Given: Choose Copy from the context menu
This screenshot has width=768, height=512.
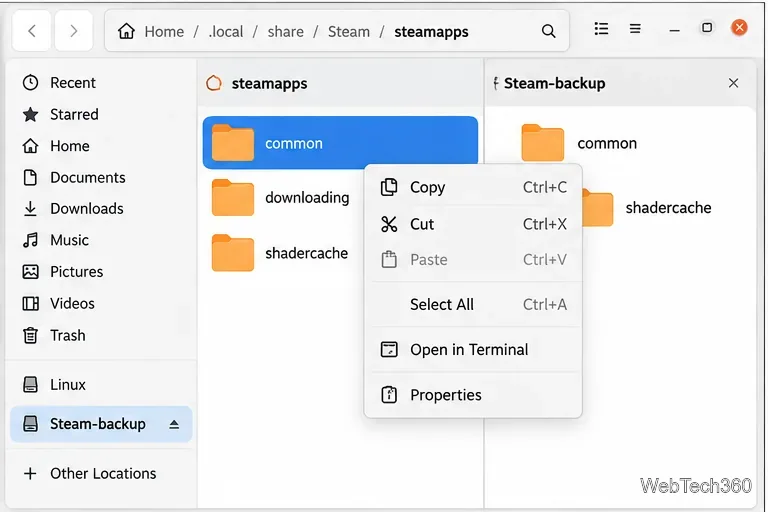Looking at the screenshot, I should [473, 187].
